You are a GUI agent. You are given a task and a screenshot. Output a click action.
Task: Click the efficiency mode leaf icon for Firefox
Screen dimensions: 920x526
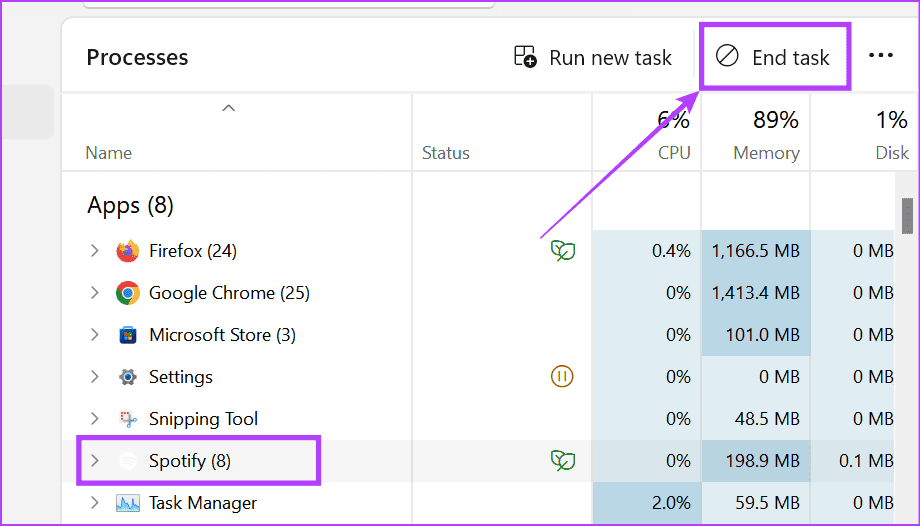point(563,251)
